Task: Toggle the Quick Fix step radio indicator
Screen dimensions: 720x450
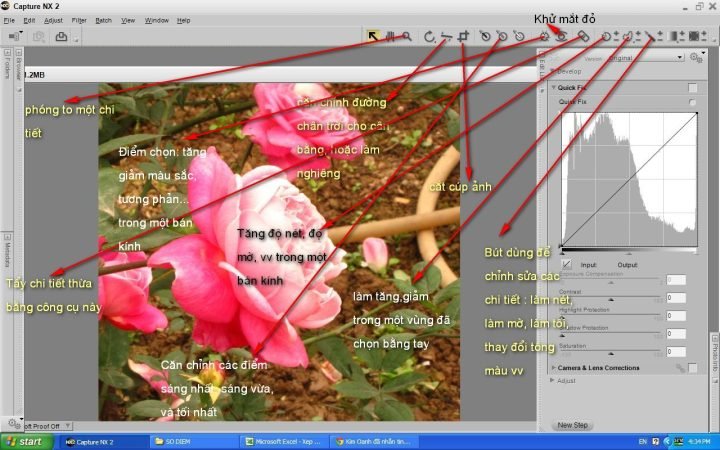Action: 692,102
